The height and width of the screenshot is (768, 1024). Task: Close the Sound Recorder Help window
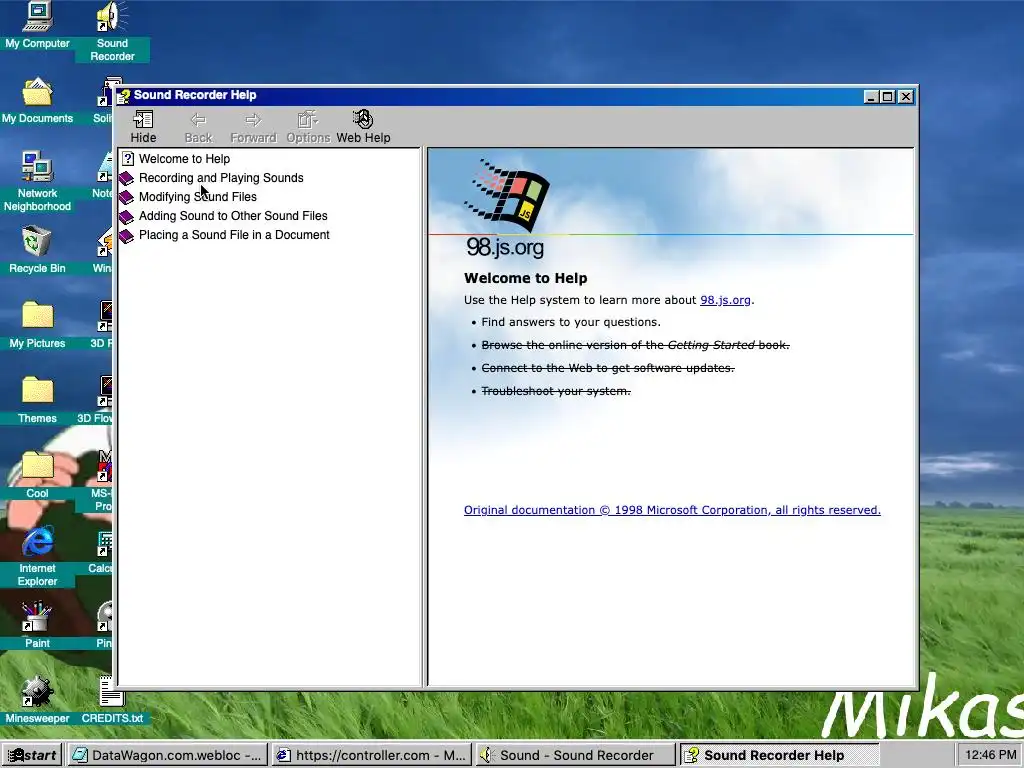point(905,97)
